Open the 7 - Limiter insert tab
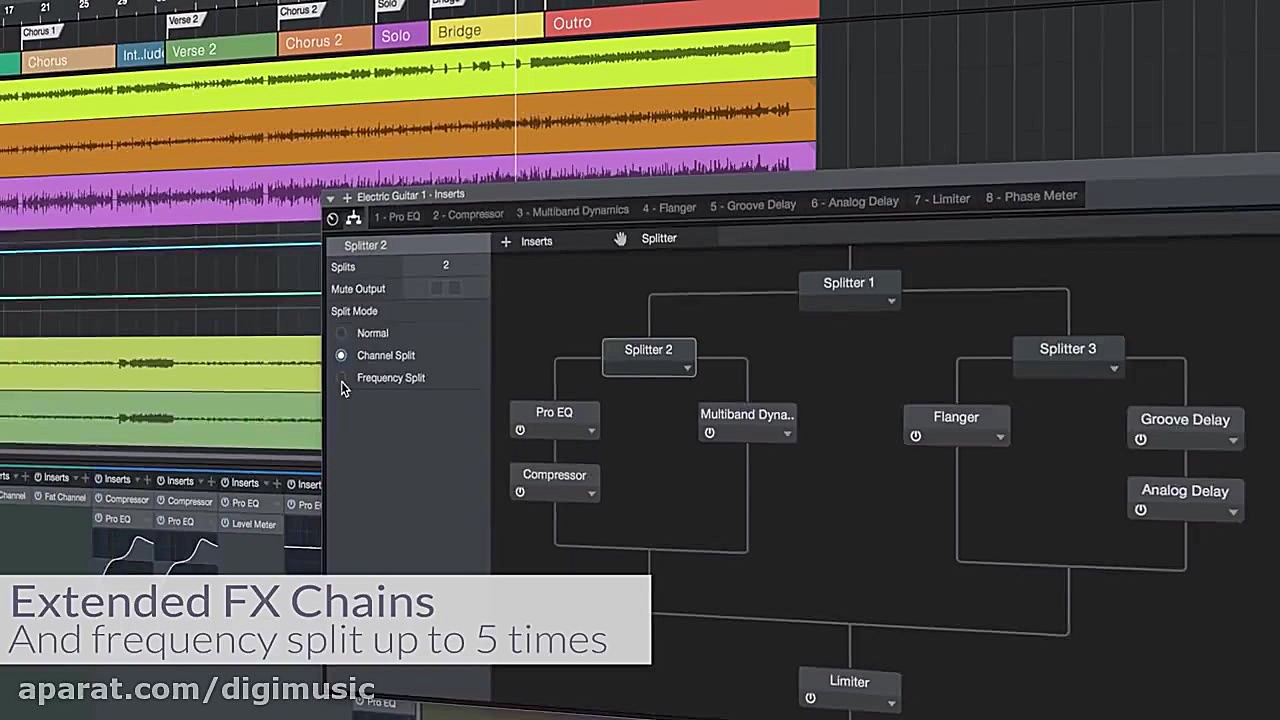Screen dimensions: 1280x720 coord(941,199)
